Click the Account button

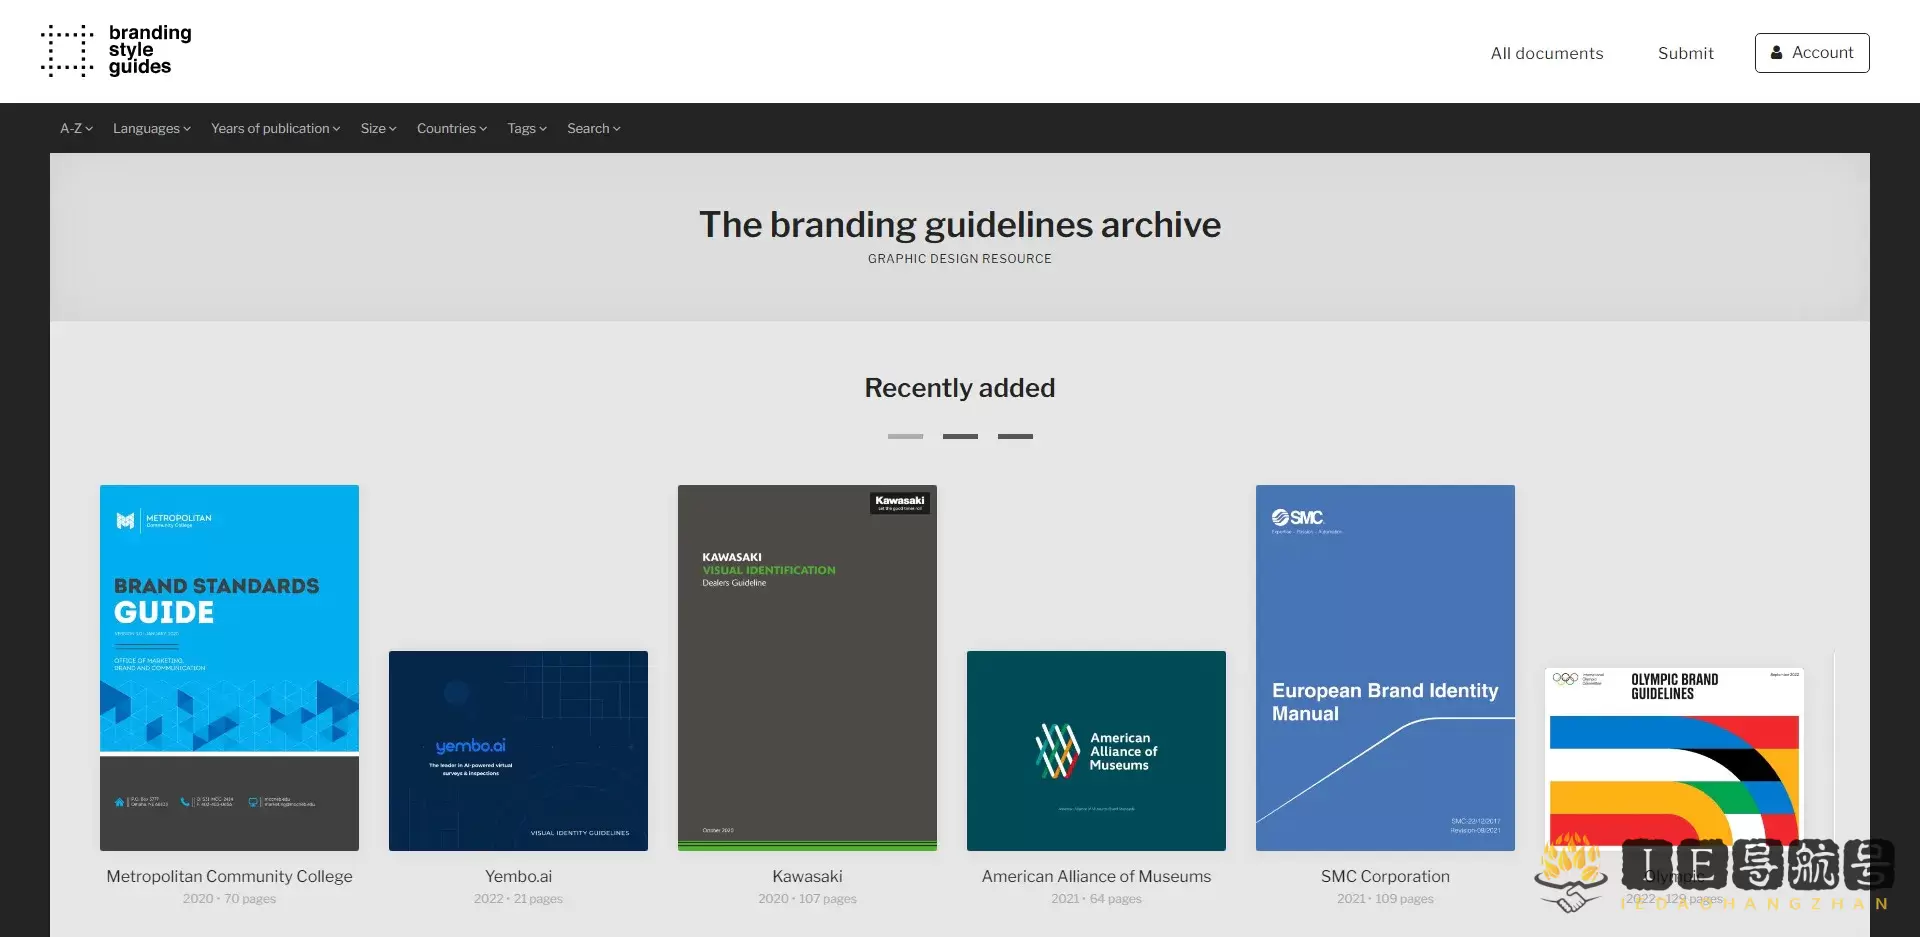tap(1812, 52)
